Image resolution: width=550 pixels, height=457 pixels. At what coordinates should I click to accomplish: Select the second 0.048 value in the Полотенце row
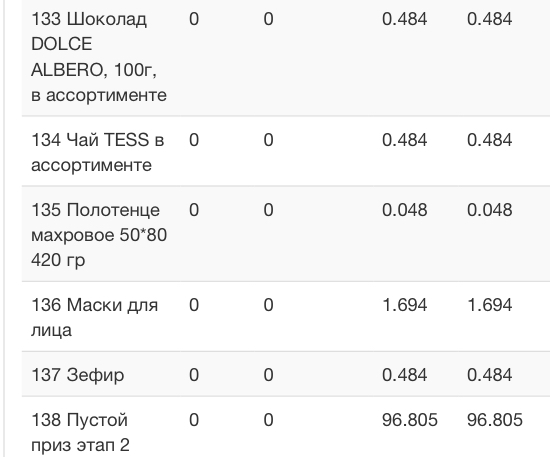point(489,210)
